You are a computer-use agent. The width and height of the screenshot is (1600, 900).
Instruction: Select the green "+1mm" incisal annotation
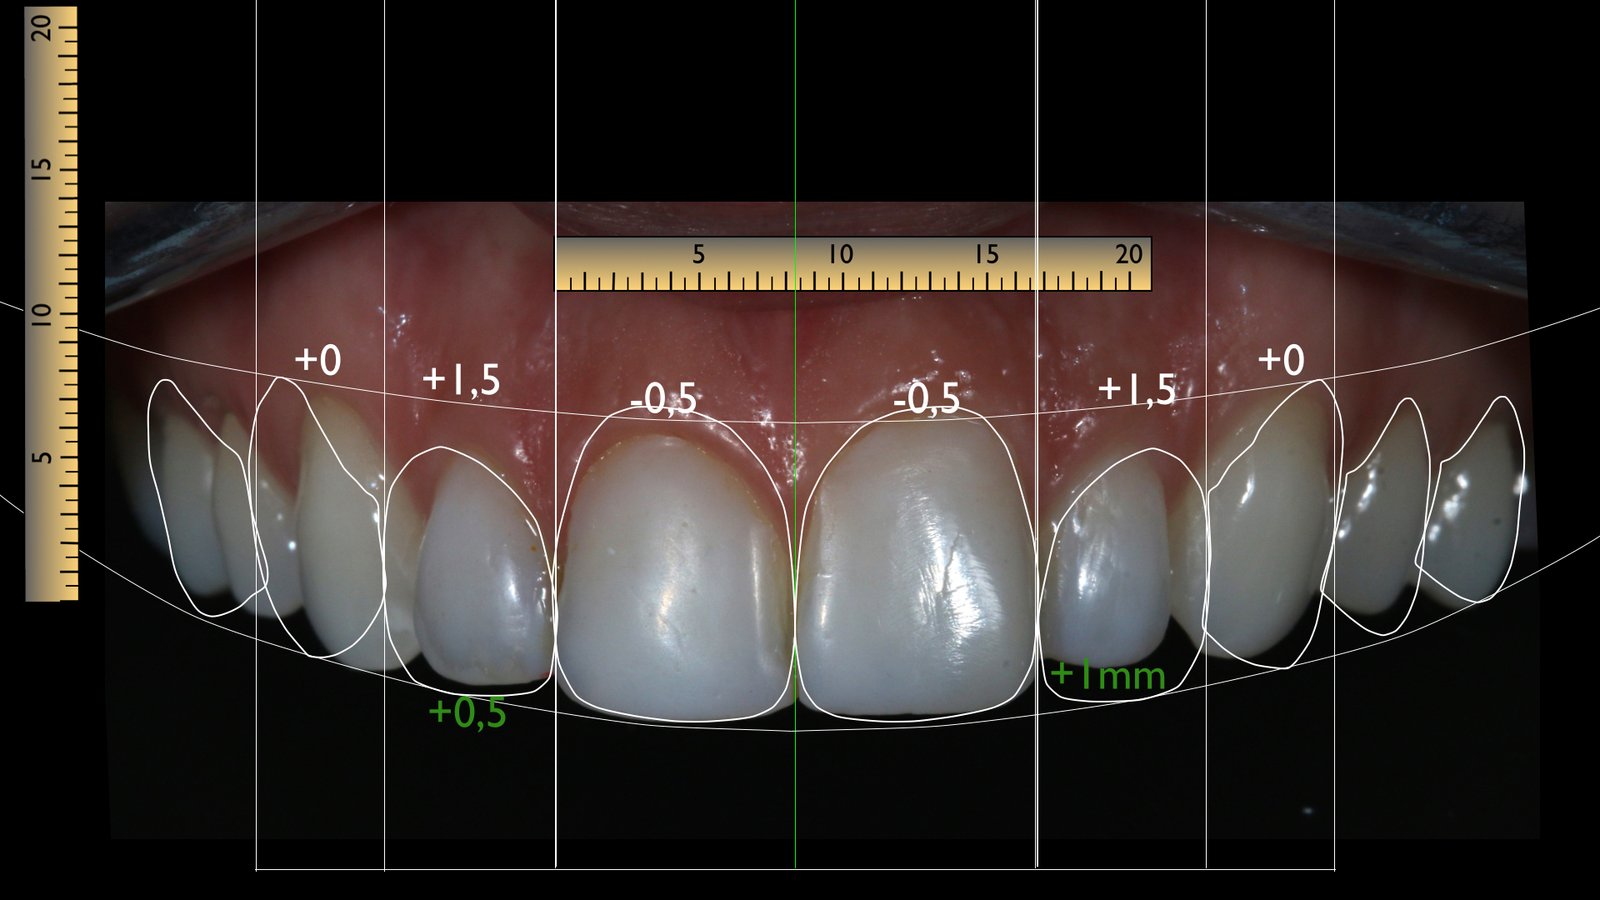[1108, 676]
